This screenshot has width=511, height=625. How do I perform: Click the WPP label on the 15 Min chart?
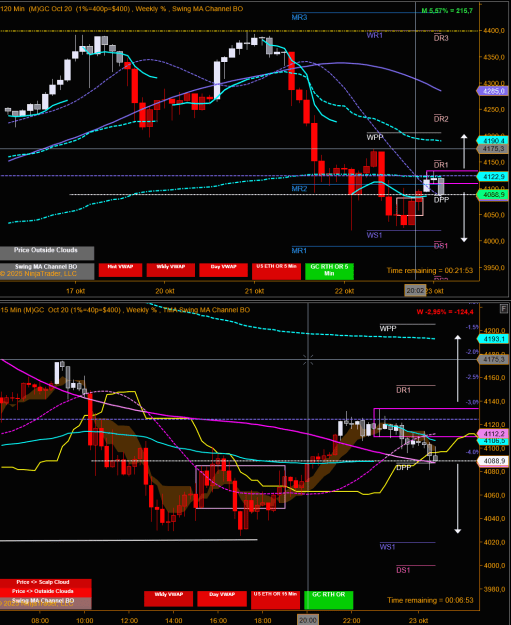(388, 328)
